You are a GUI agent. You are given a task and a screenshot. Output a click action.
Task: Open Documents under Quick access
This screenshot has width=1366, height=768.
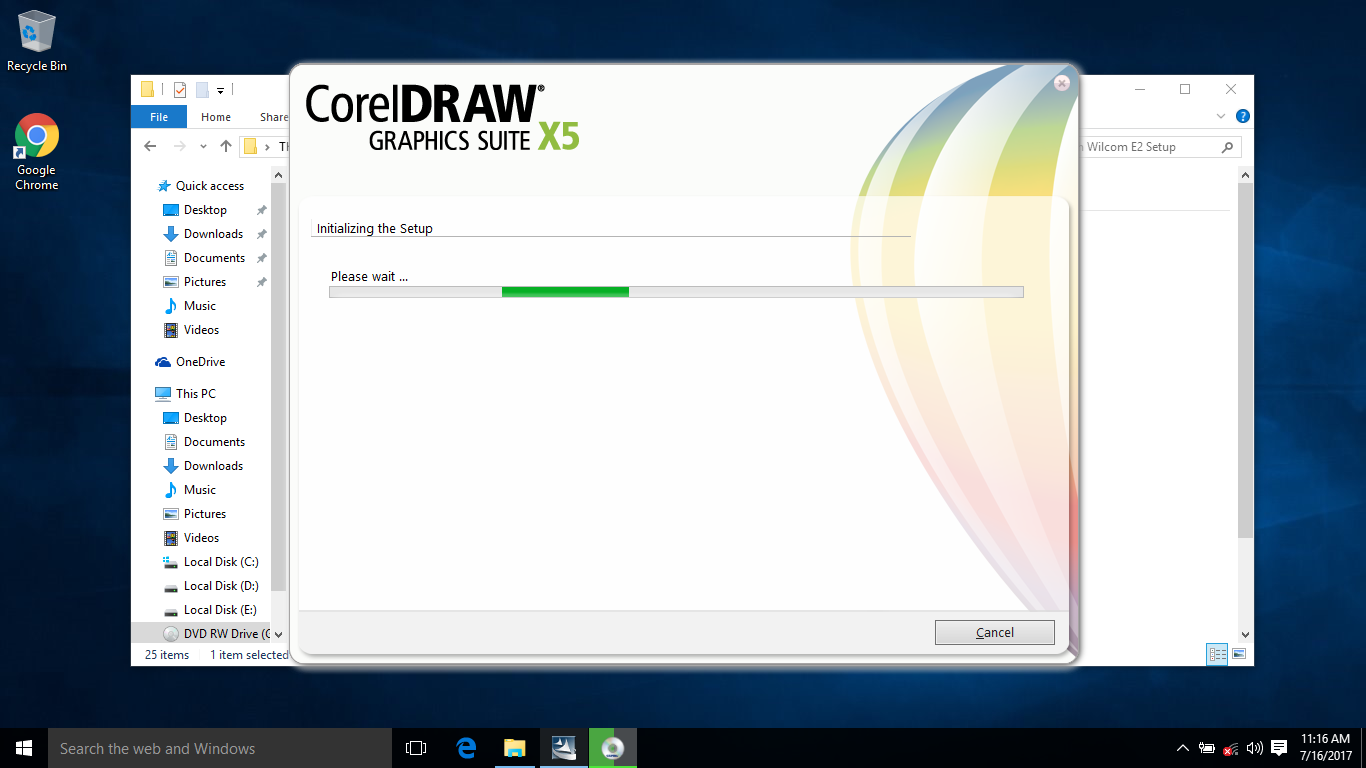coord(214,258)
